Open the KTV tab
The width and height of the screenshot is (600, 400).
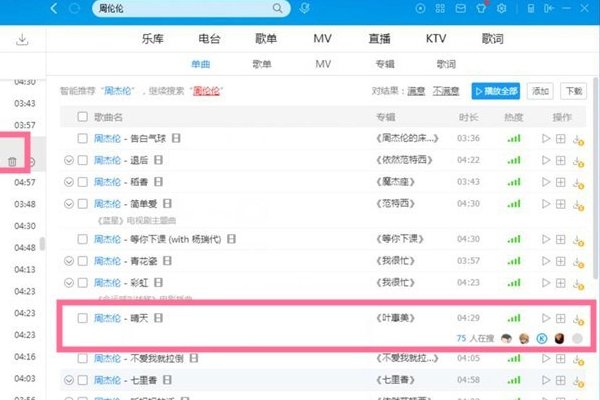(436, 39)
